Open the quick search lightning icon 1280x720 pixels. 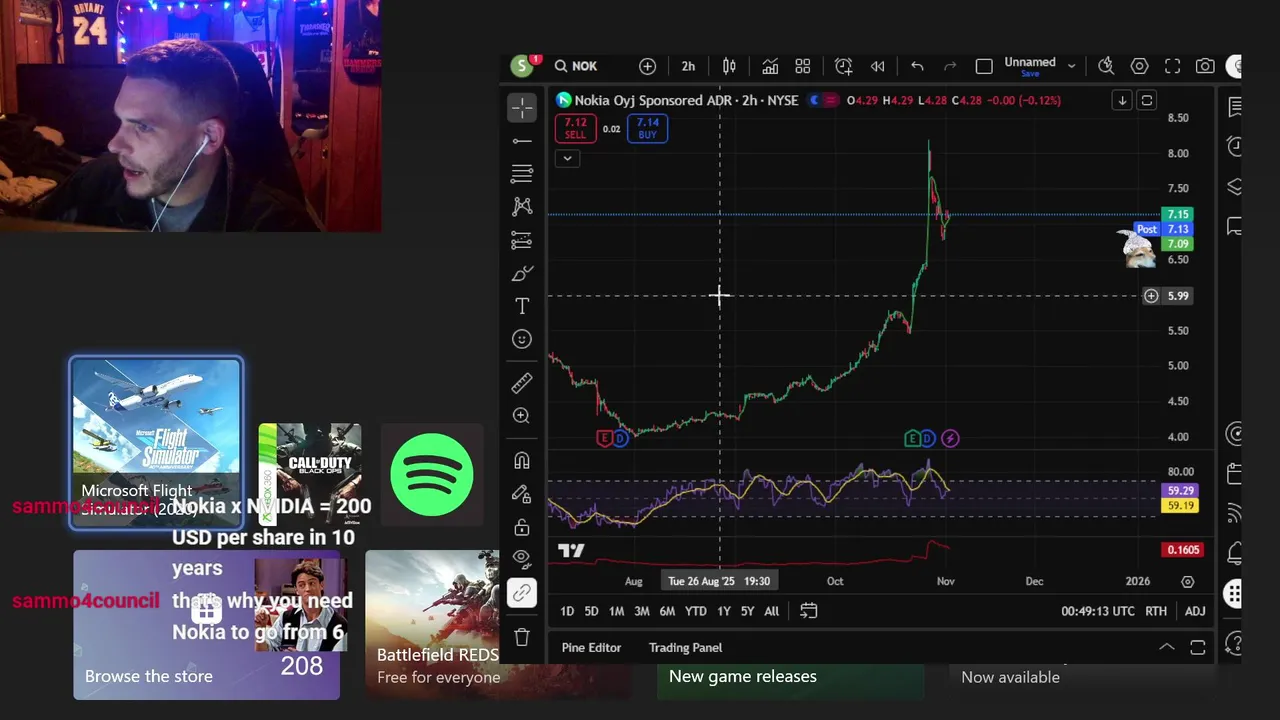pyautogui.click(x=1106, y=66)
